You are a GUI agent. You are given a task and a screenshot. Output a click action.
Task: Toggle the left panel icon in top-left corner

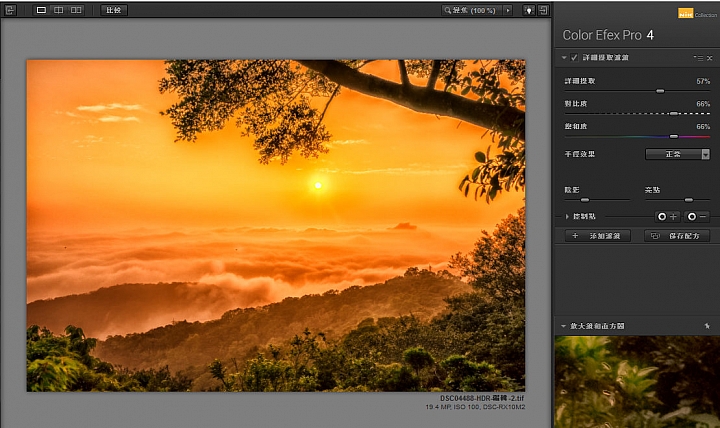[x=10, y=10]
